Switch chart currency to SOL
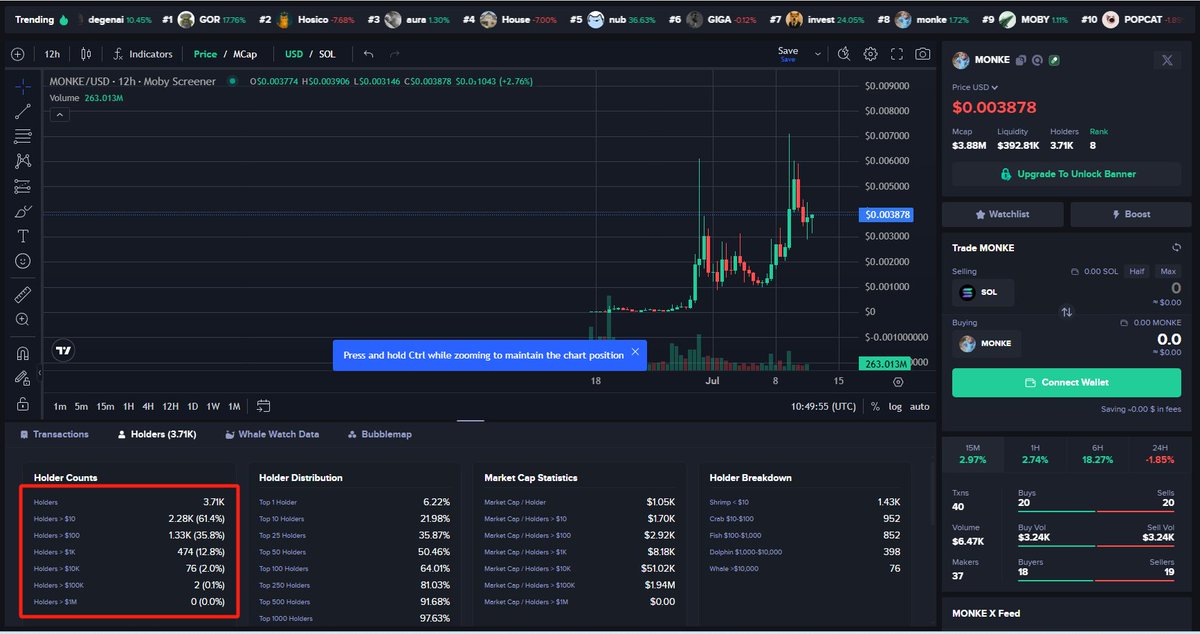This screenshot has width=1200, height=634. tap(327, 54)
